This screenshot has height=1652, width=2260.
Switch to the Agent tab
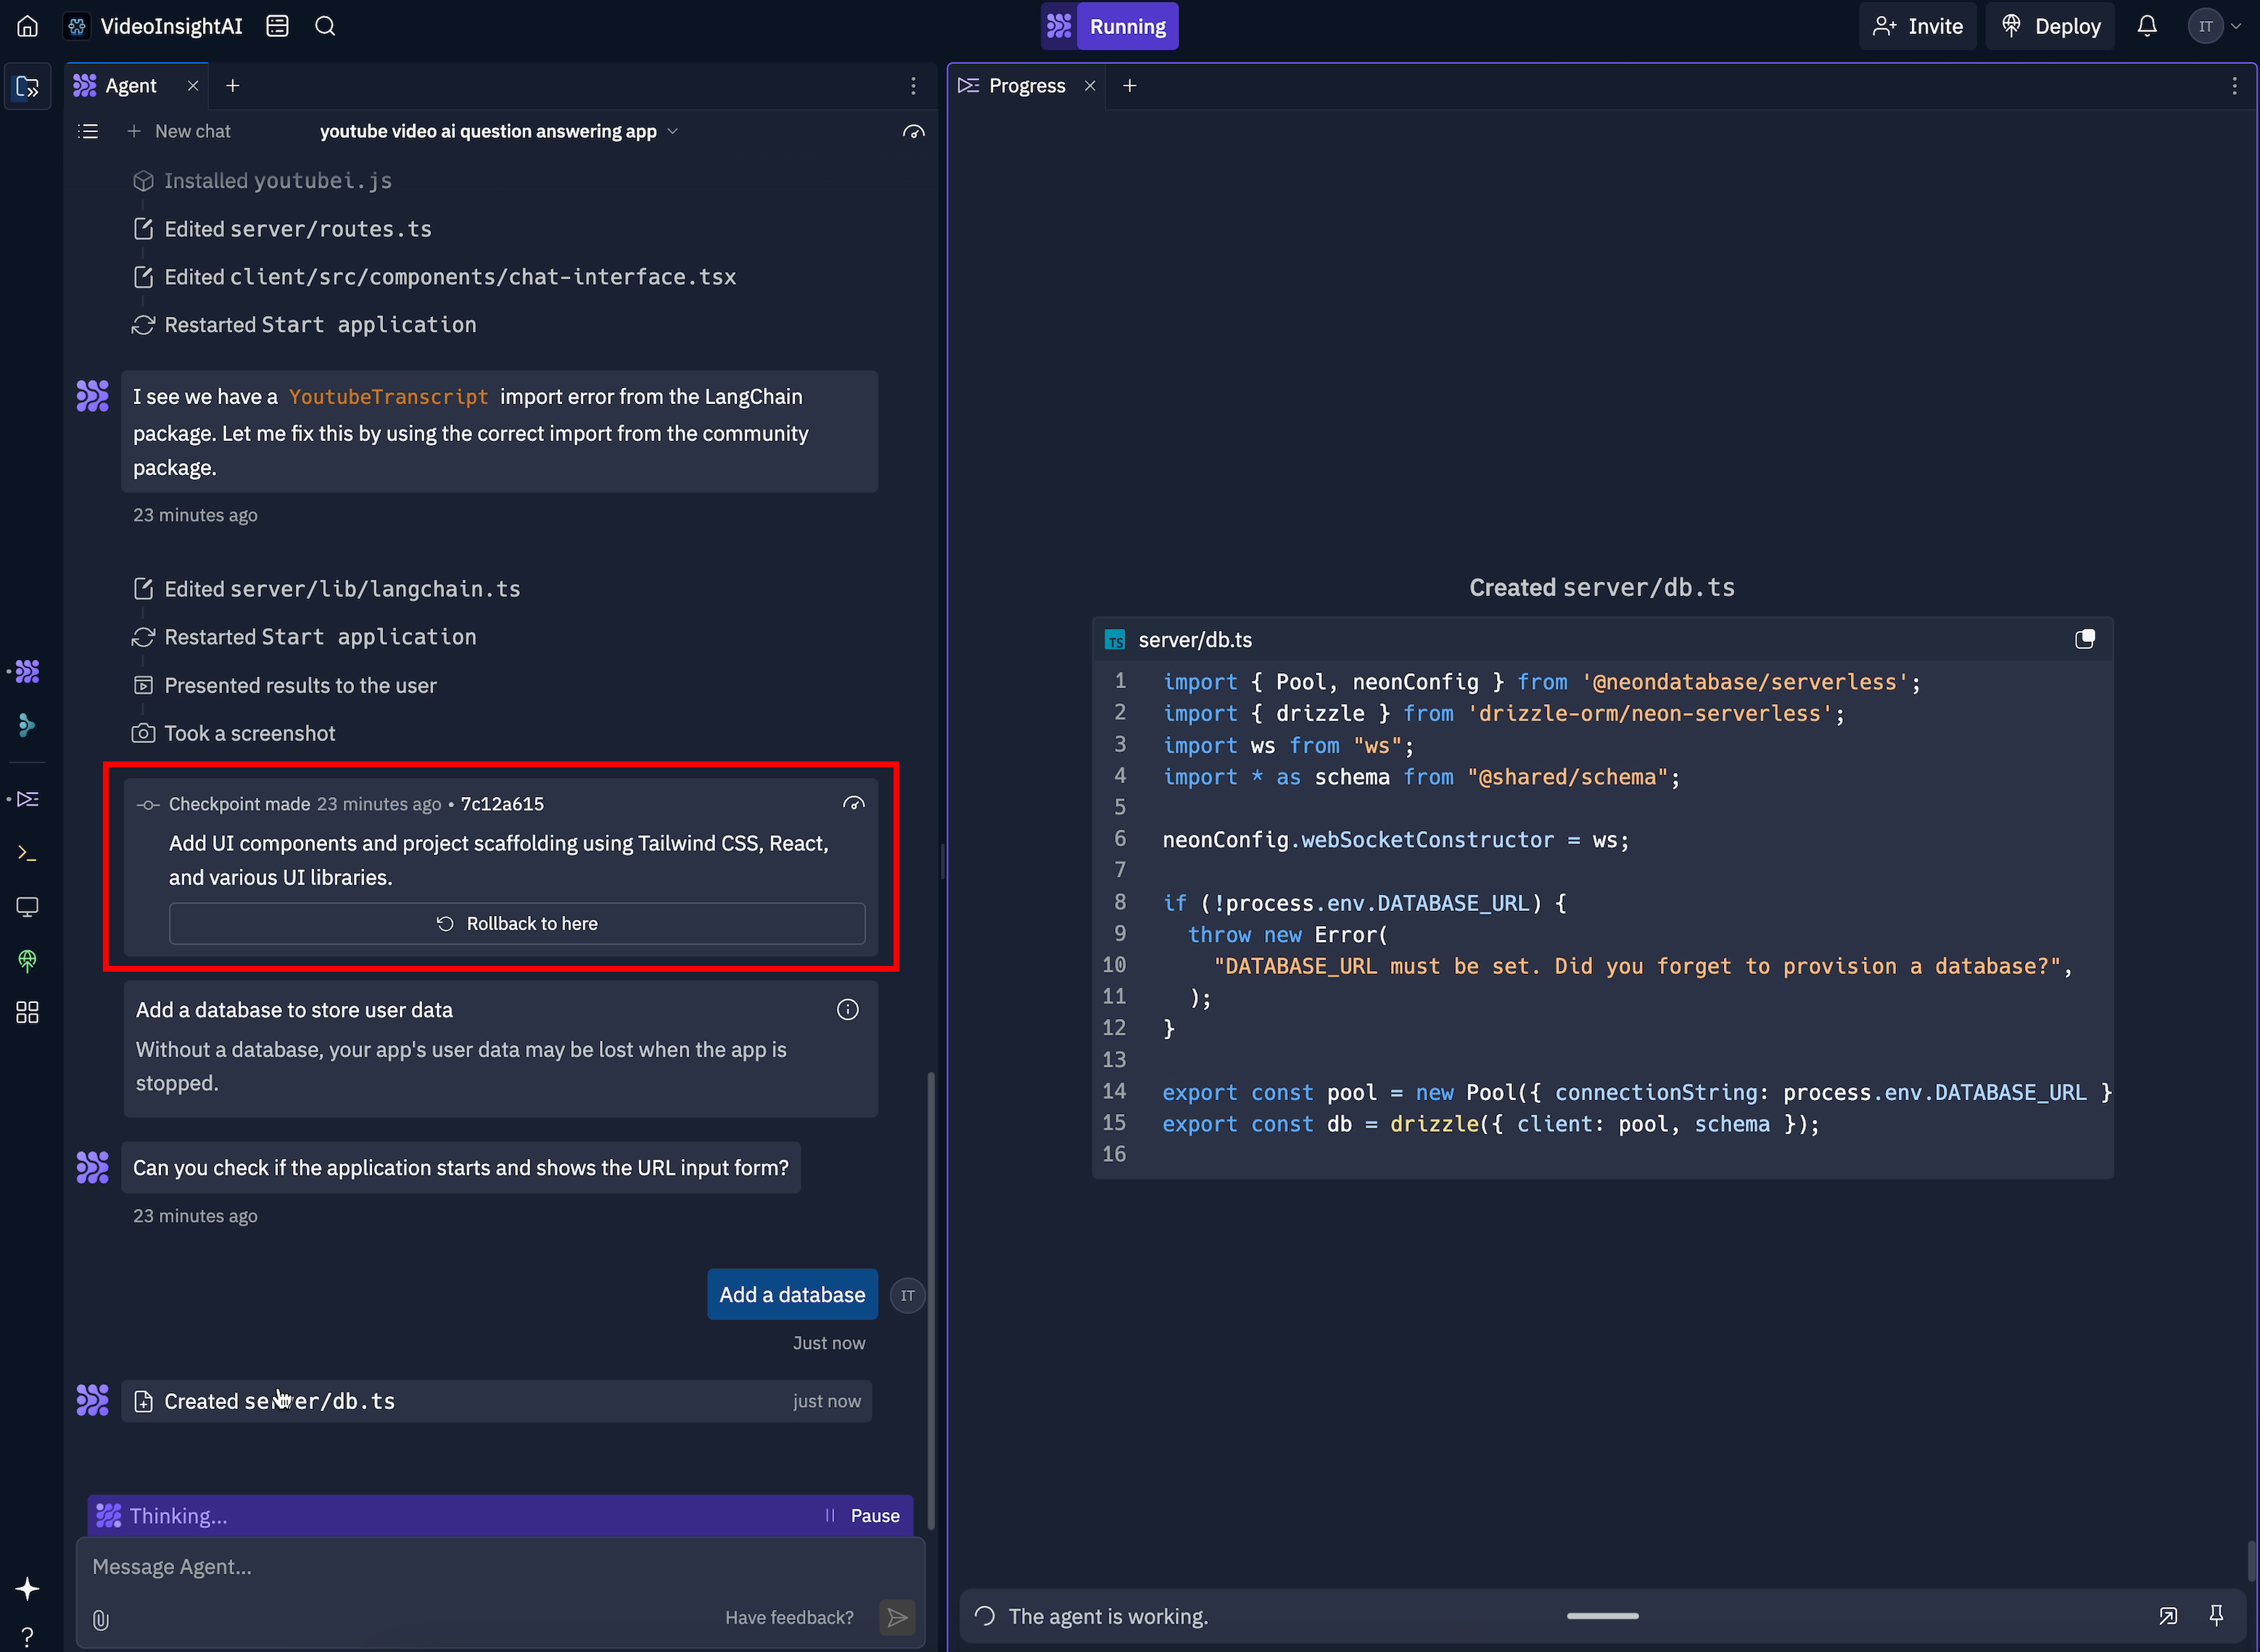click(x=130, y=86)
